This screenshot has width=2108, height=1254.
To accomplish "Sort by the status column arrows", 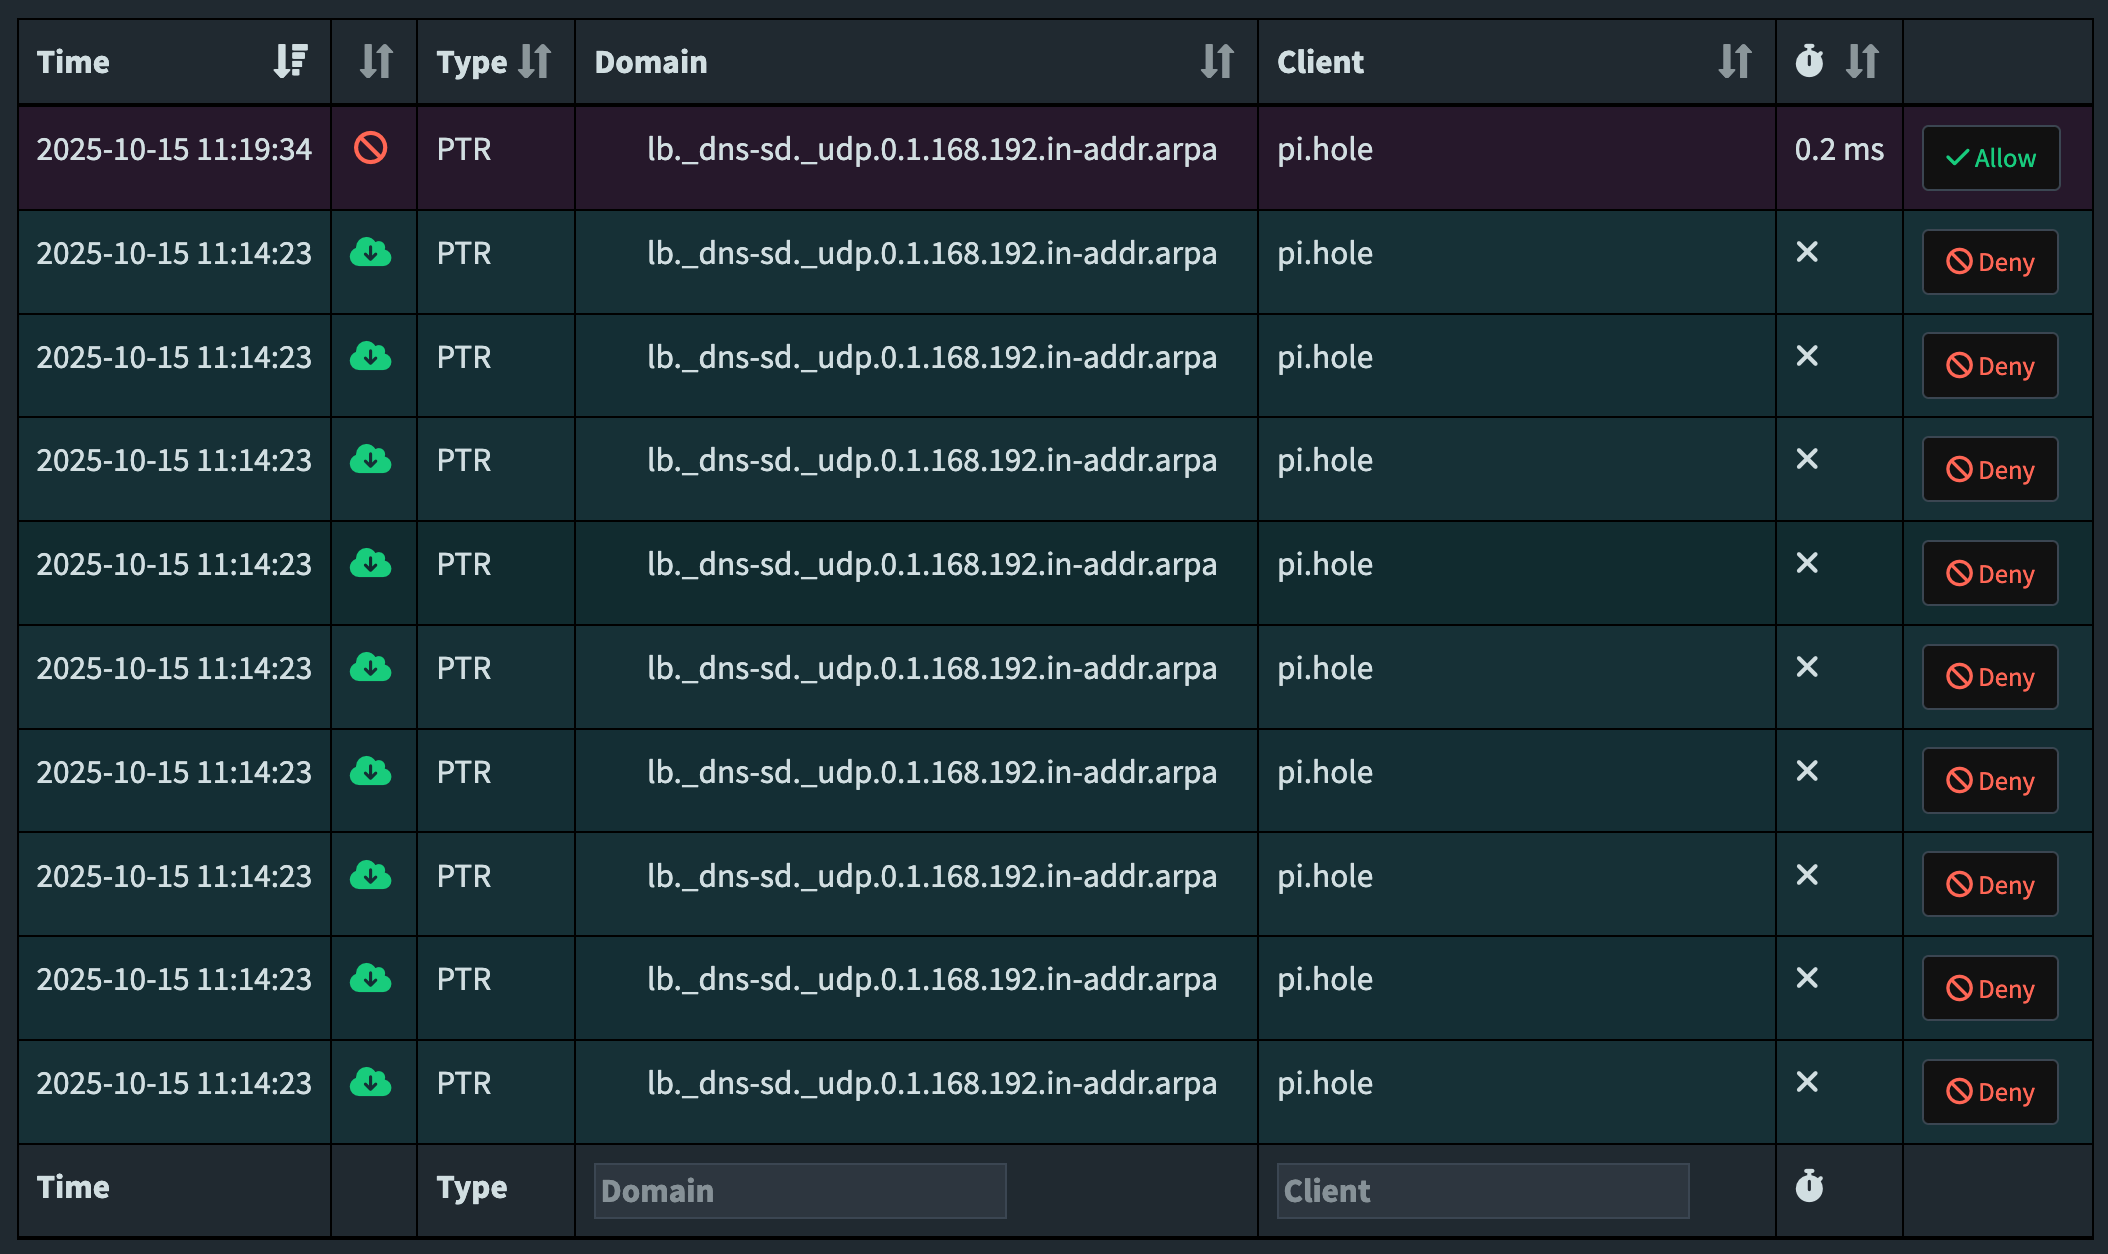I will [376, 61].
